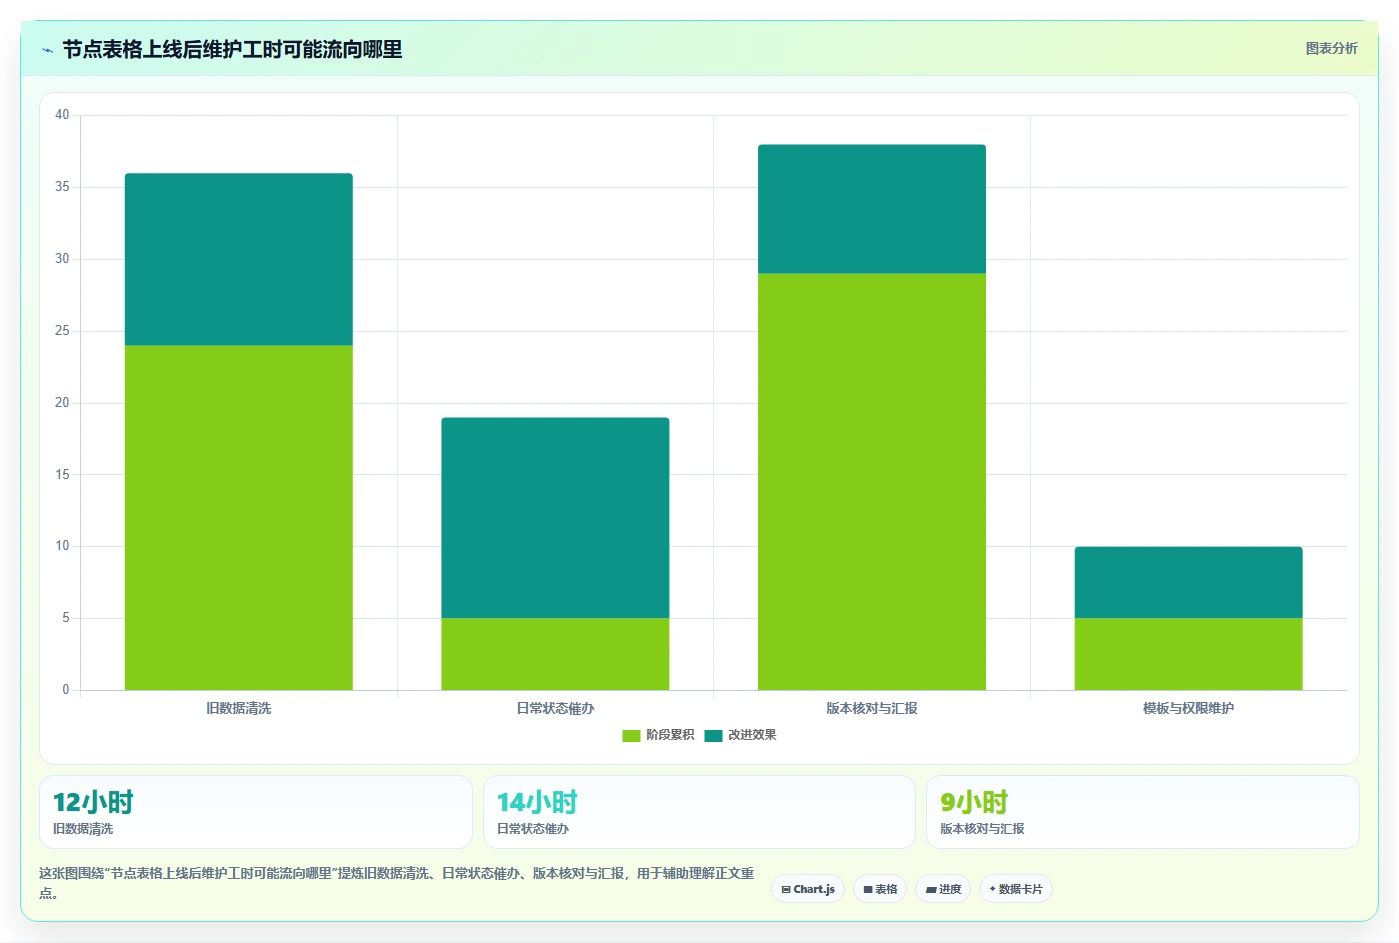Click the y-axis value 15
Image resolution: width=1399 pixels, height=943 pixels.
click(62, 474)
